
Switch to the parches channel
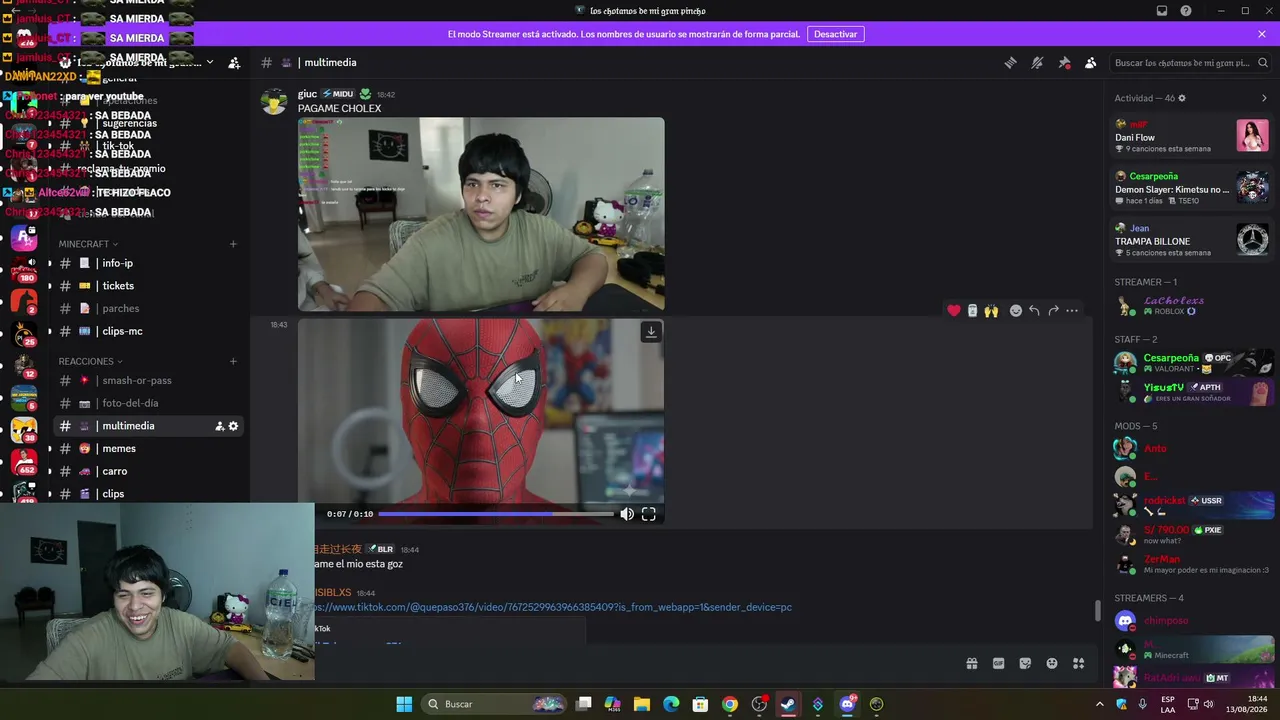click(x=148, y=308)
